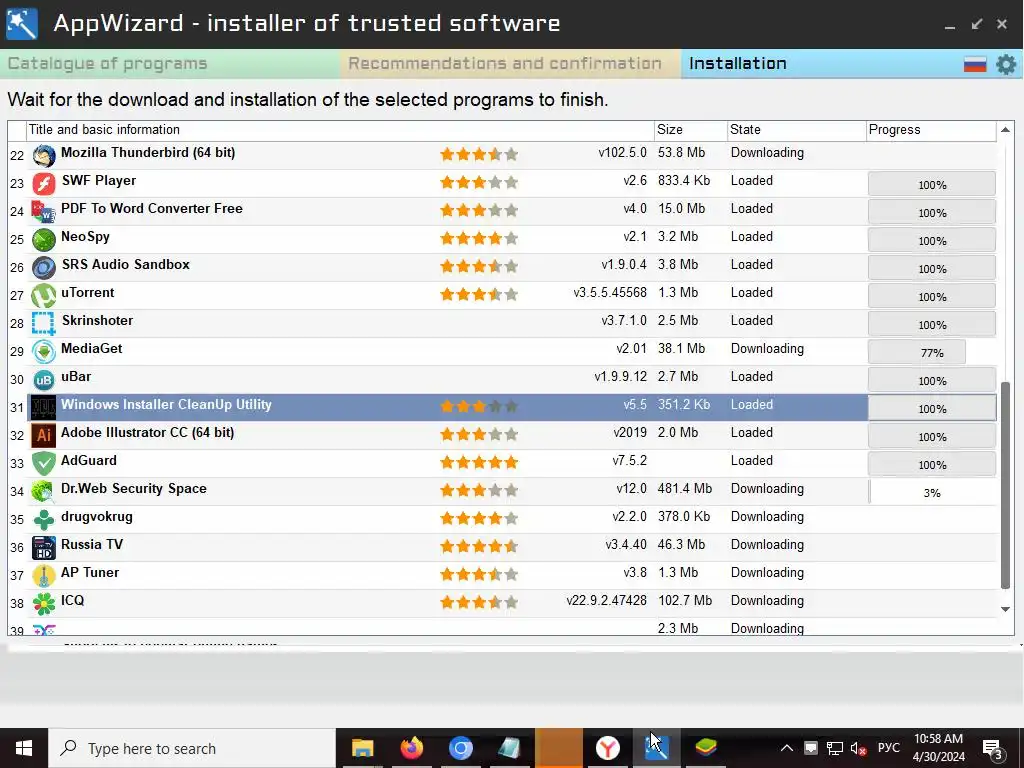Click the taskbar search box
1024x768 pixels.
pos(192,748)
